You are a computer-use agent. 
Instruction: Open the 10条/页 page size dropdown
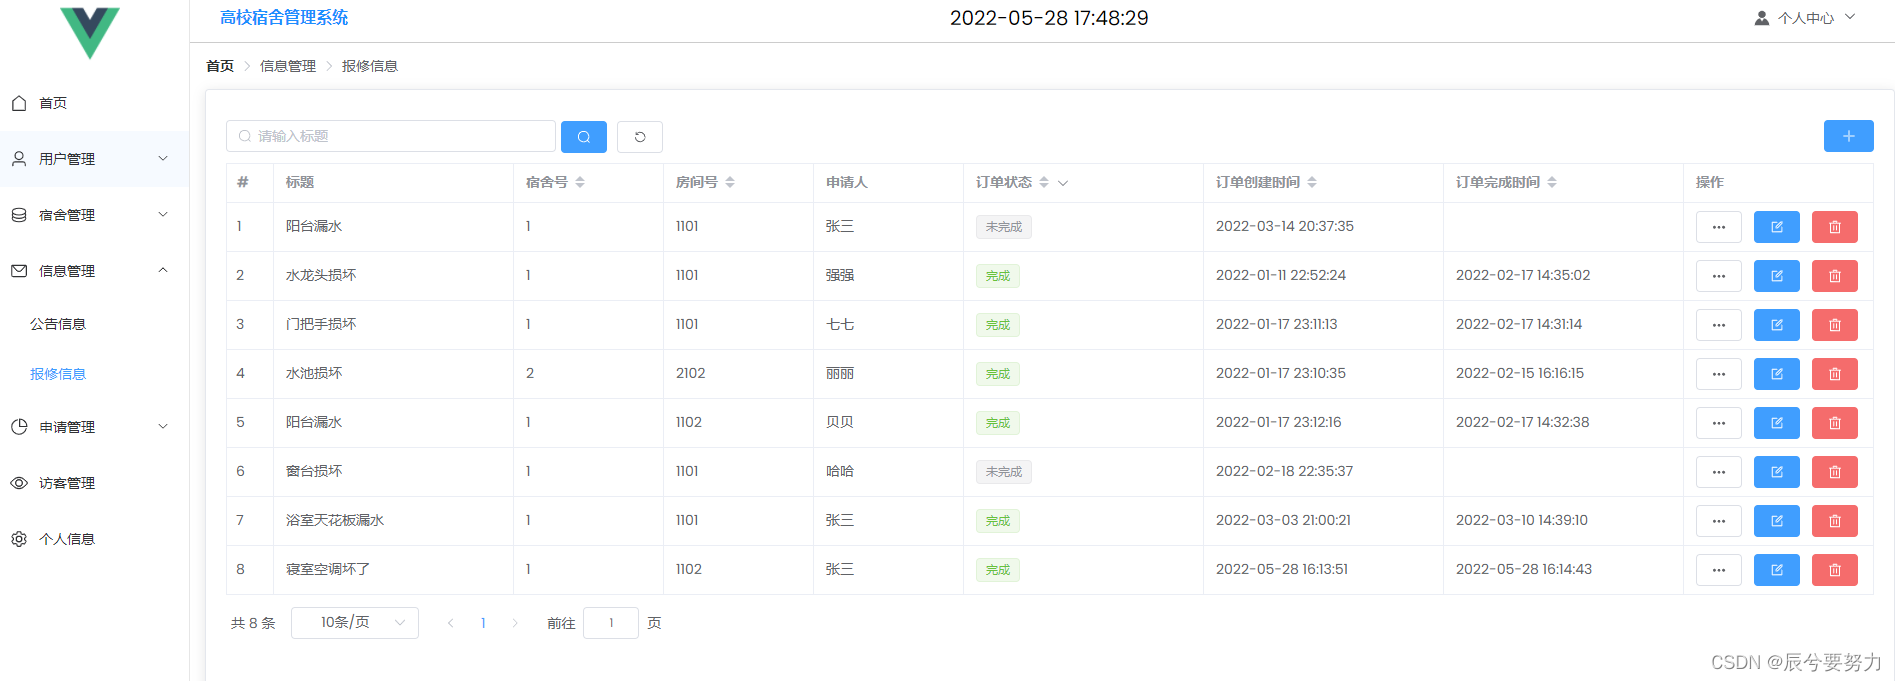(355, 623)
